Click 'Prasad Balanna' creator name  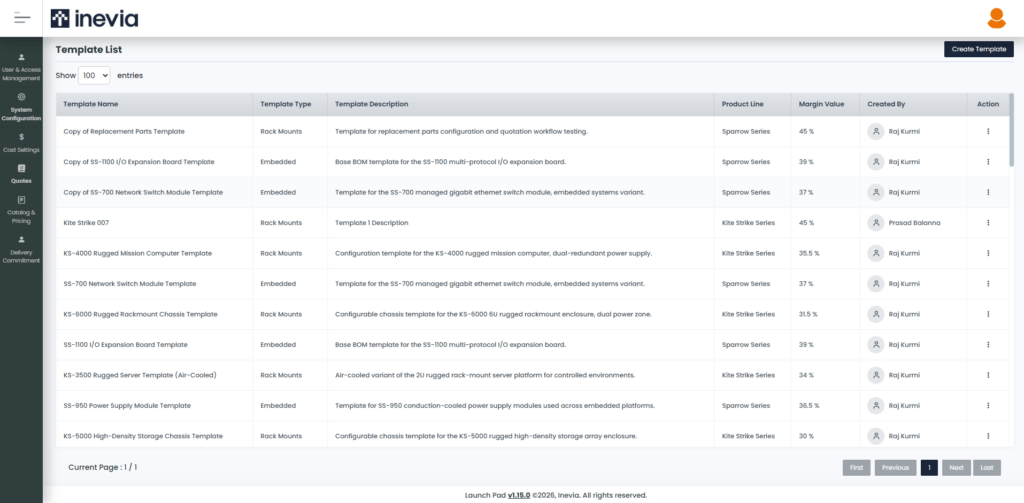tap(914, 223)
